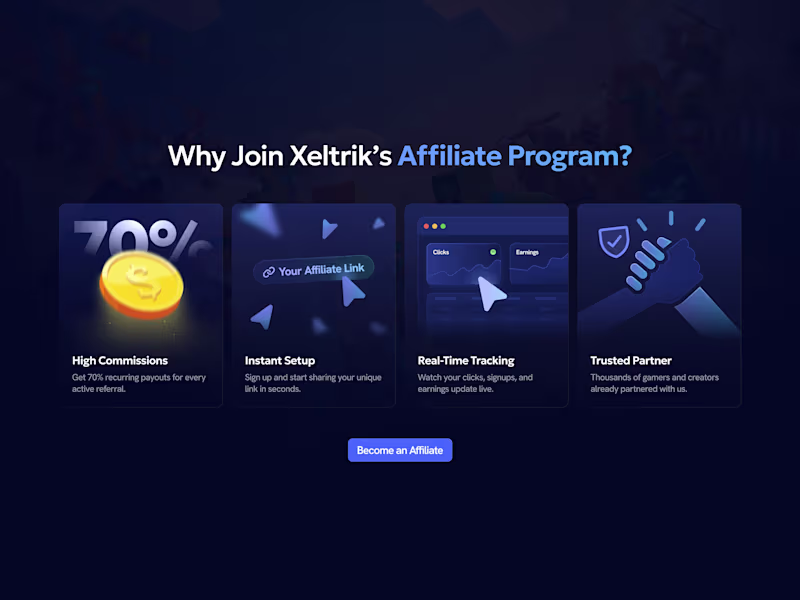Select the Real-Time Tracking card title
The width and height of the screenshot is (800, 600).
[x=466, y=361]
